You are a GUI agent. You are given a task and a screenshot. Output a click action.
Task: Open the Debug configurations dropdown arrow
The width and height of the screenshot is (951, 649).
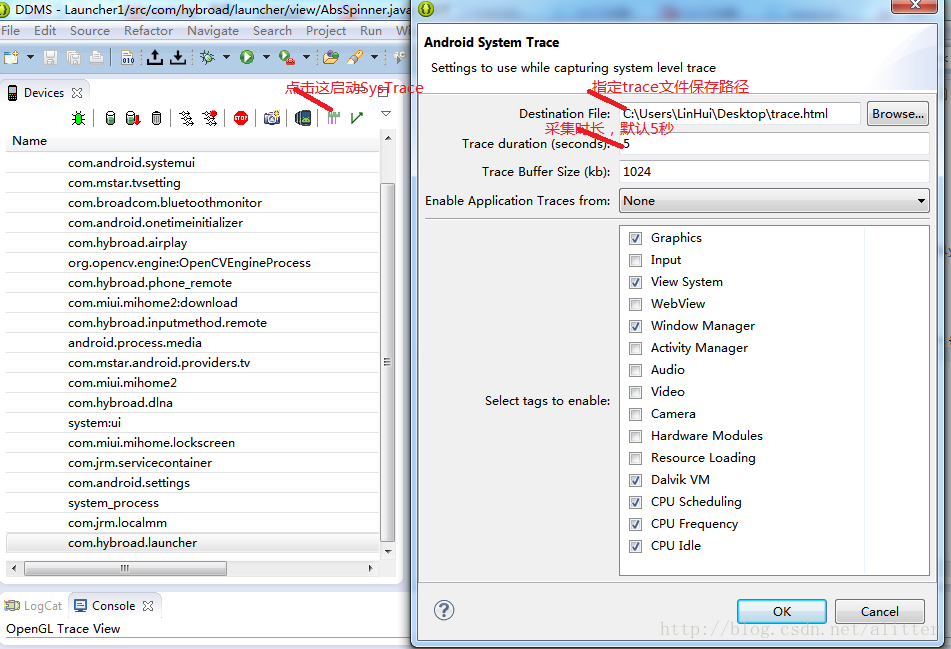226,58
